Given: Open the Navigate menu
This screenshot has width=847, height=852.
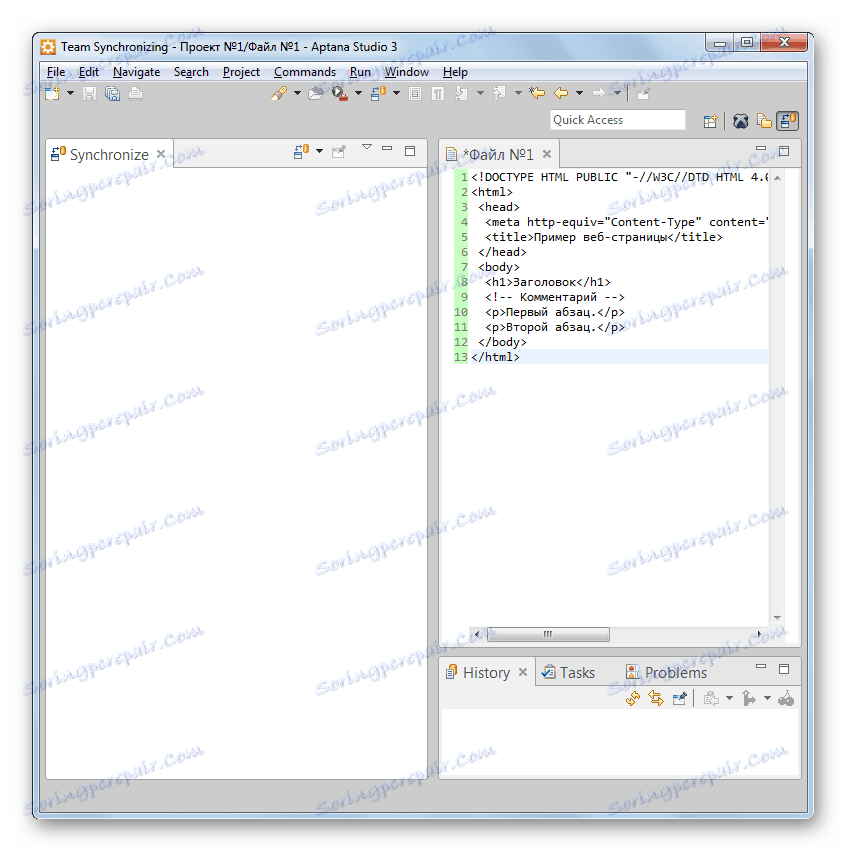Looking at the screenshot, I should (136, 72).
